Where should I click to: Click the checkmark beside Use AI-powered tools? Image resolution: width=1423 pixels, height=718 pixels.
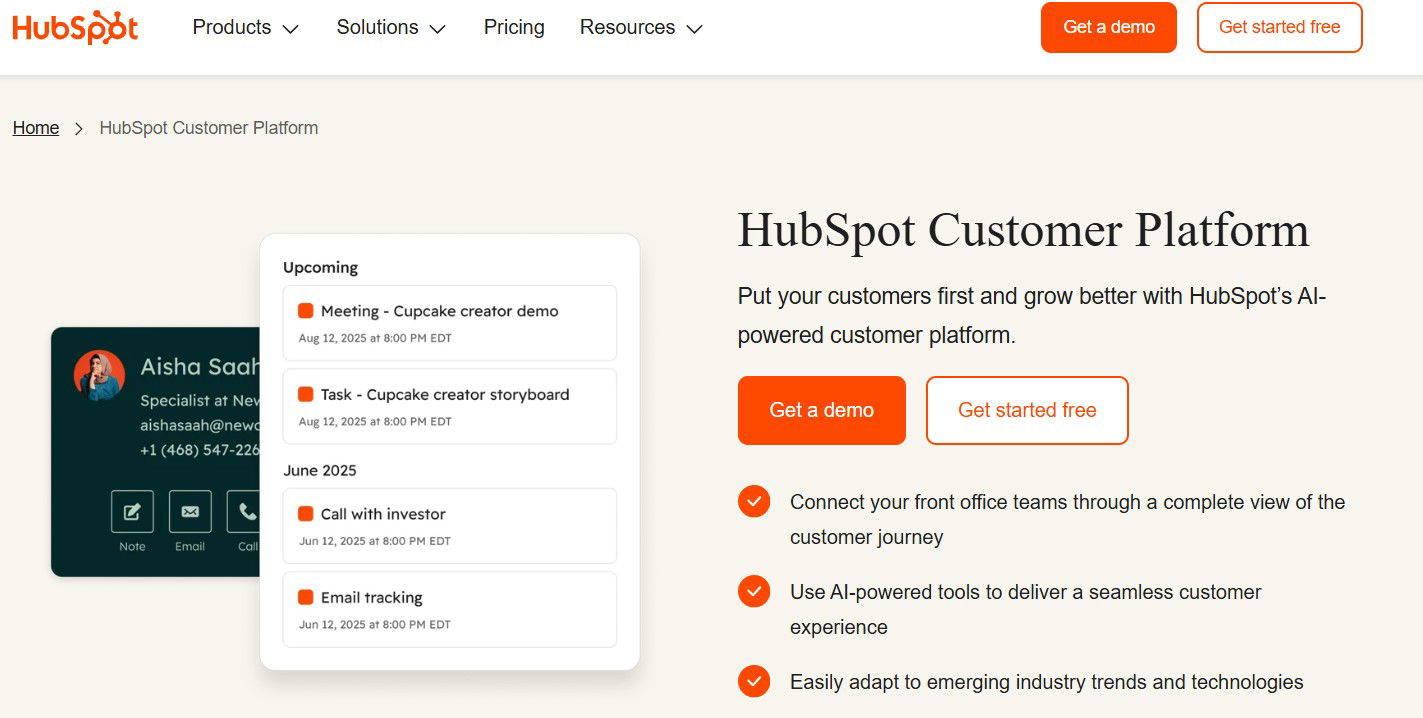[753, 591]
